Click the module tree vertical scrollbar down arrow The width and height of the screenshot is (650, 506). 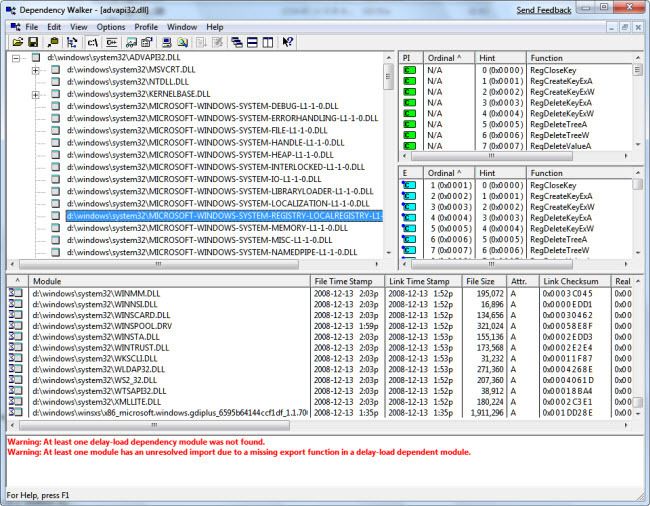pos(388,252)
